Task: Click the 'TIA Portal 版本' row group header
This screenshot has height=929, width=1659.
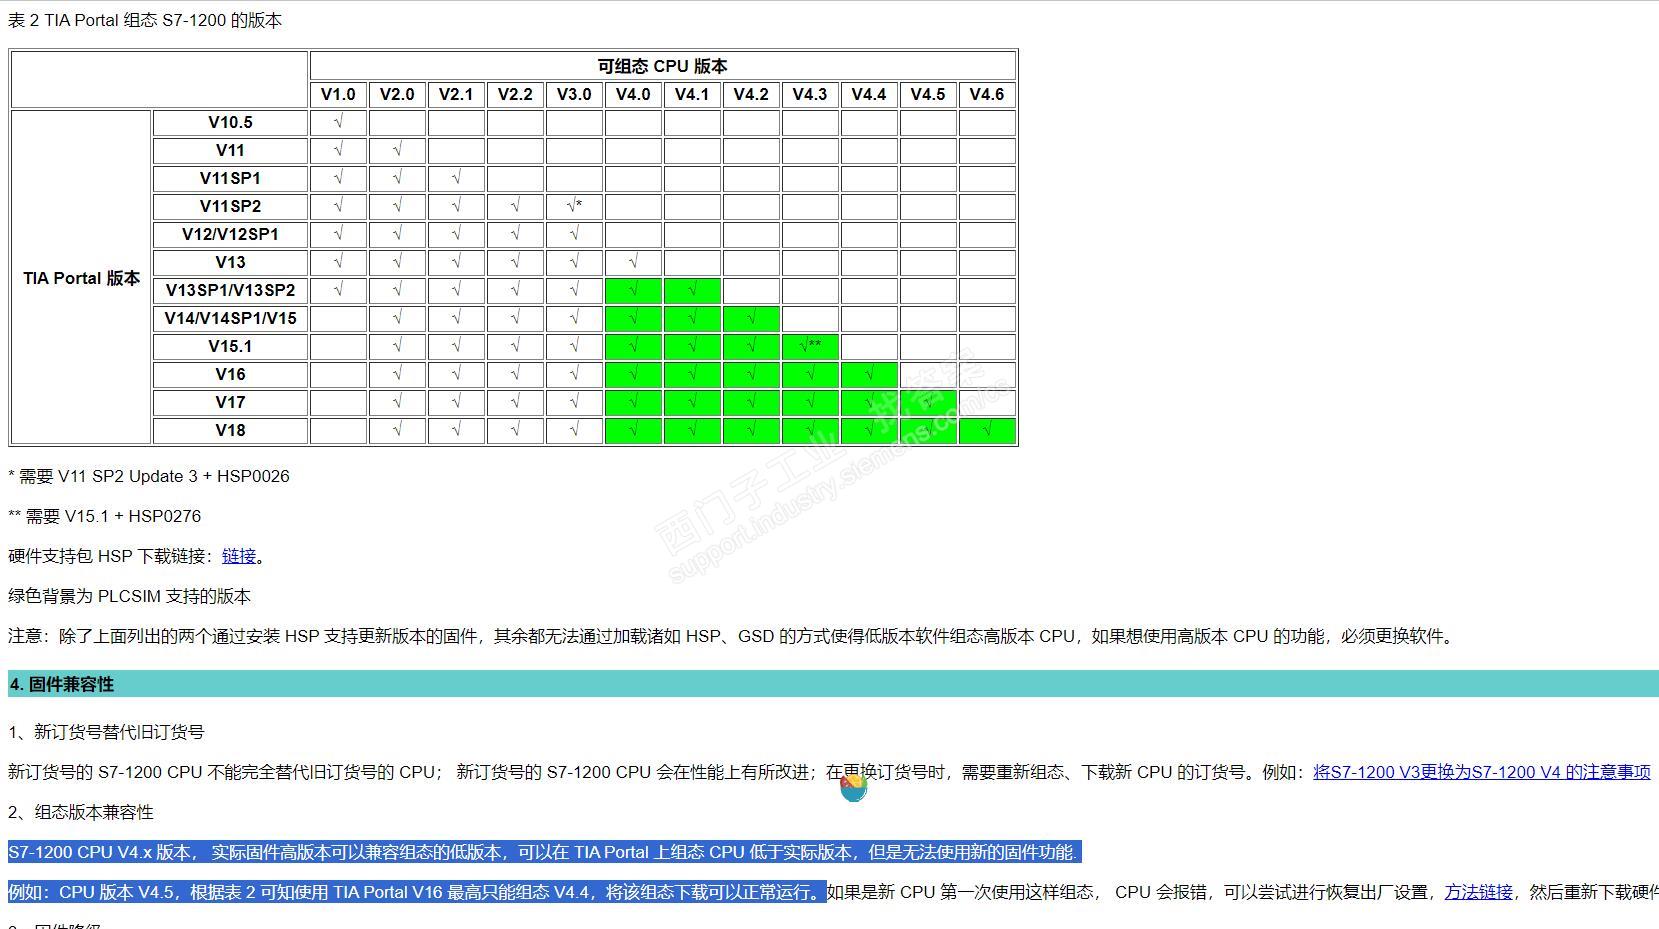Action: (x=81, y=278)
